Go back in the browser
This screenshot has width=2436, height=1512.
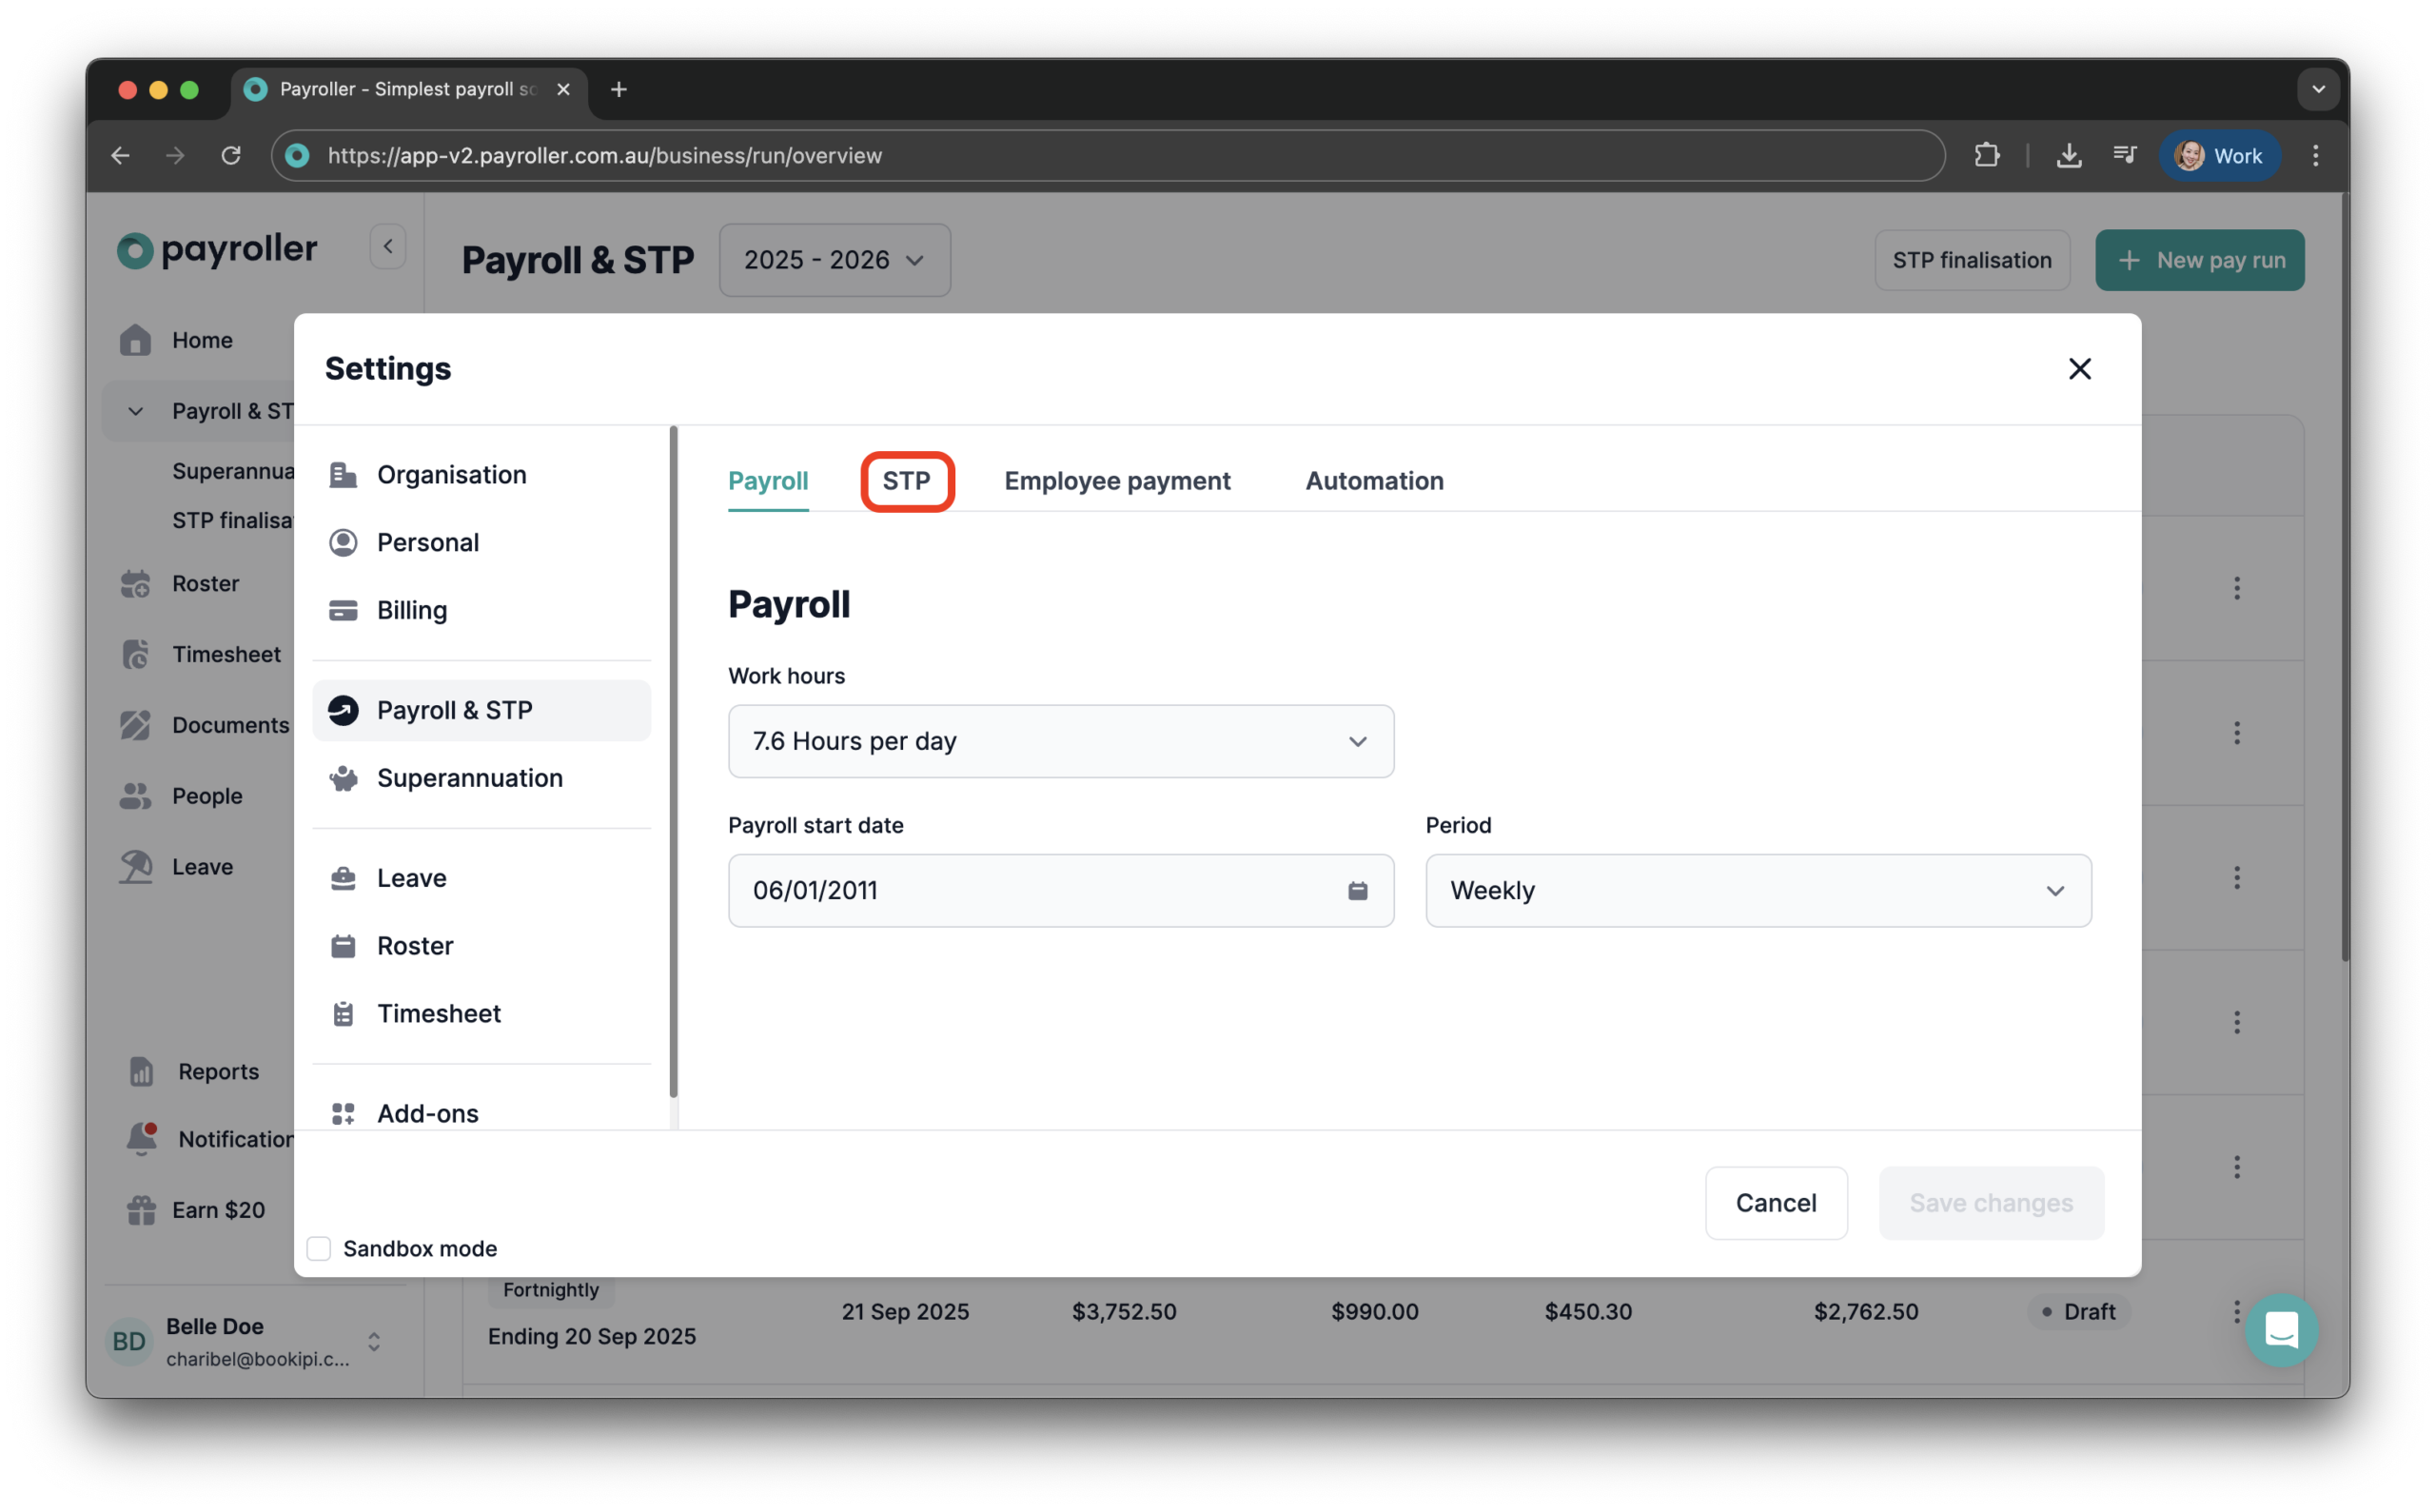pos(121,156)
